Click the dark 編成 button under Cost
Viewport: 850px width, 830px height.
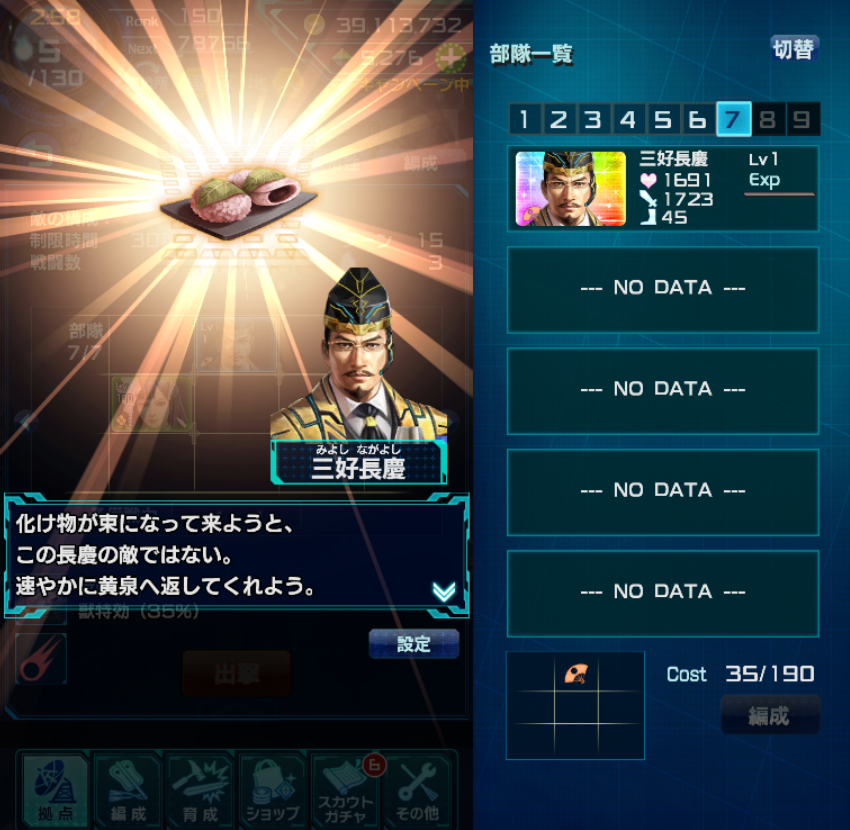coord(770,716)
